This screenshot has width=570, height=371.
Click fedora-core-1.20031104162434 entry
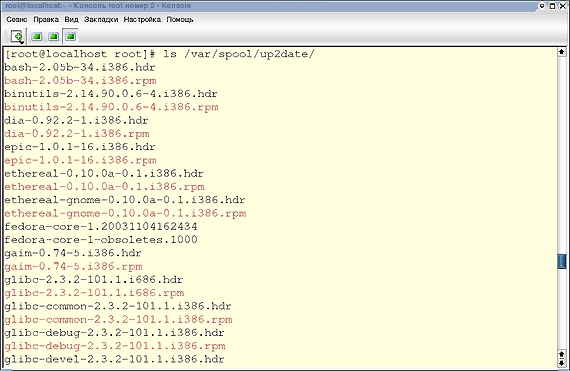click(x=101, y=226)
